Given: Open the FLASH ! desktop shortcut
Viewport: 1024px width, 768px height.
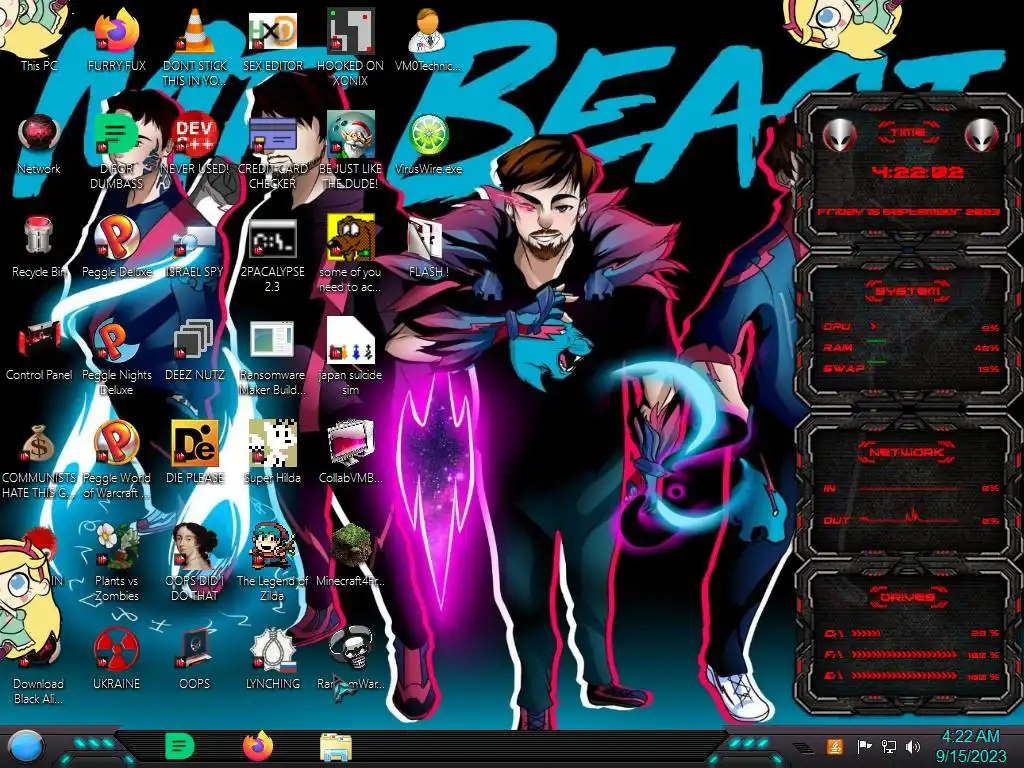Looking at the screenshot, I should coord(428,247).
